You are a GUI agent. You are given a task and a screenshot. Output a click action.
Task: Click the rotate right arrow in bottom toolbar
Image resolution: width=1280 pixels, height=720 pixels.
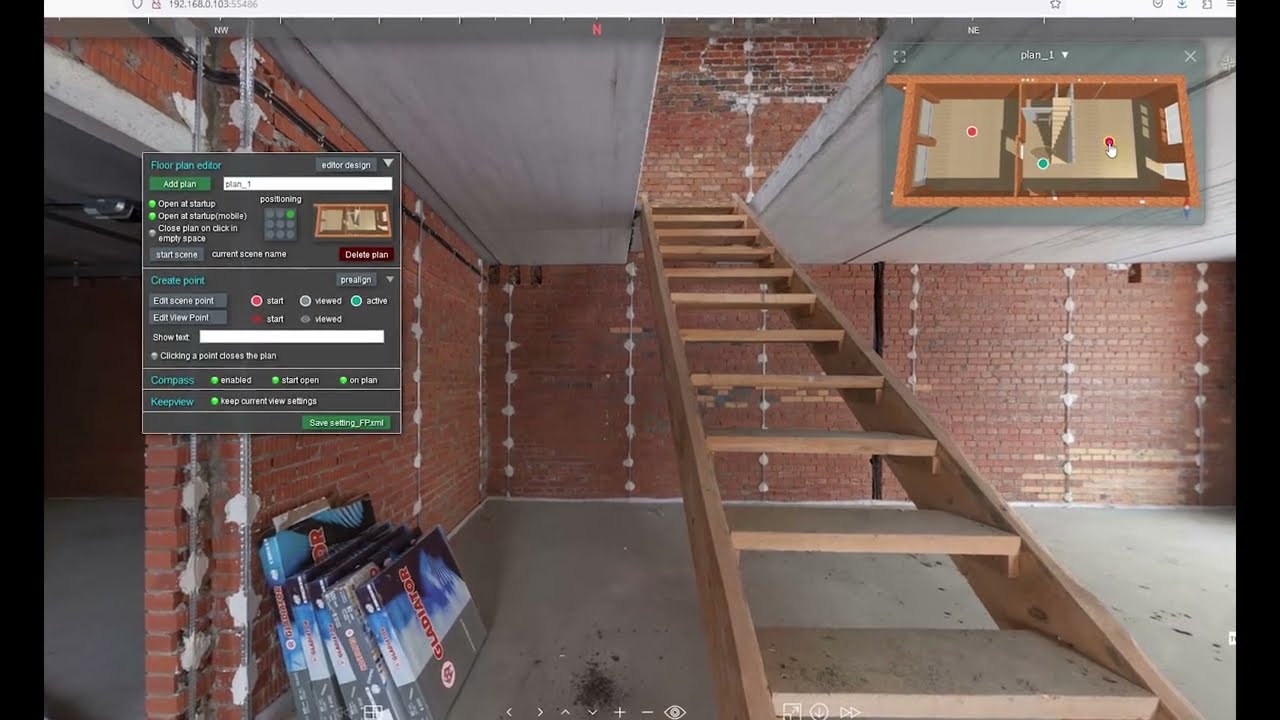pyautogui.click(x=540, y=712)
